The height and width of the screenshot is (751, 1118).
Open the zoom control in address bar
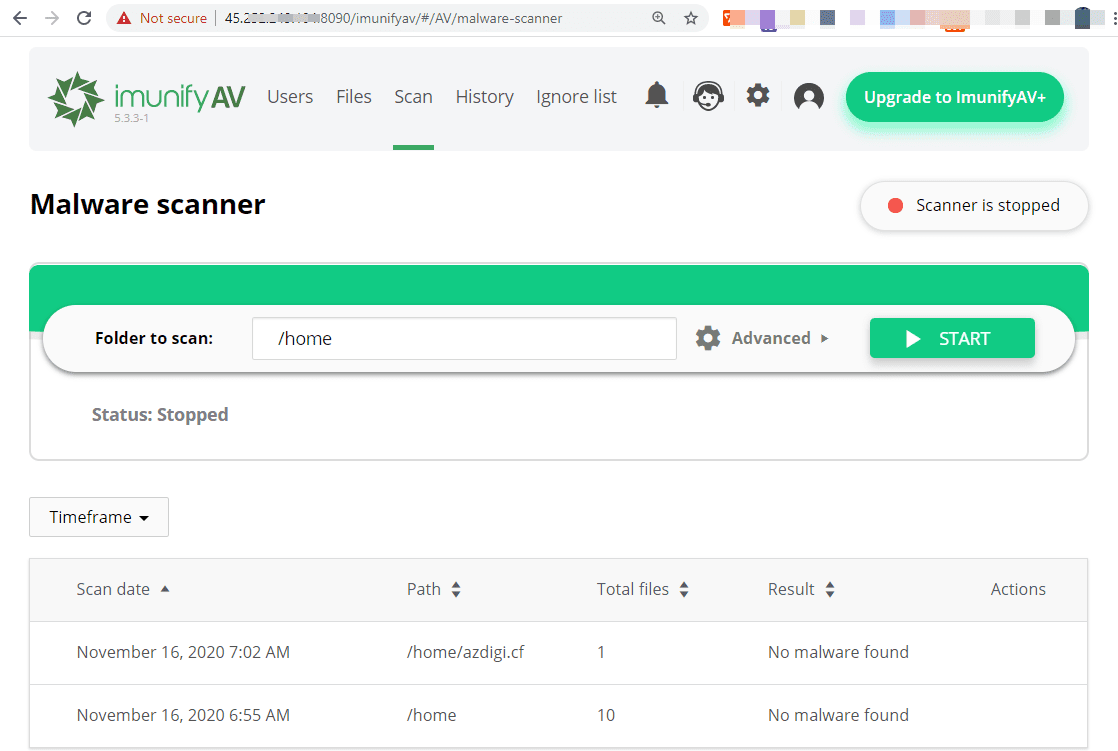click(x=659, y=17)
